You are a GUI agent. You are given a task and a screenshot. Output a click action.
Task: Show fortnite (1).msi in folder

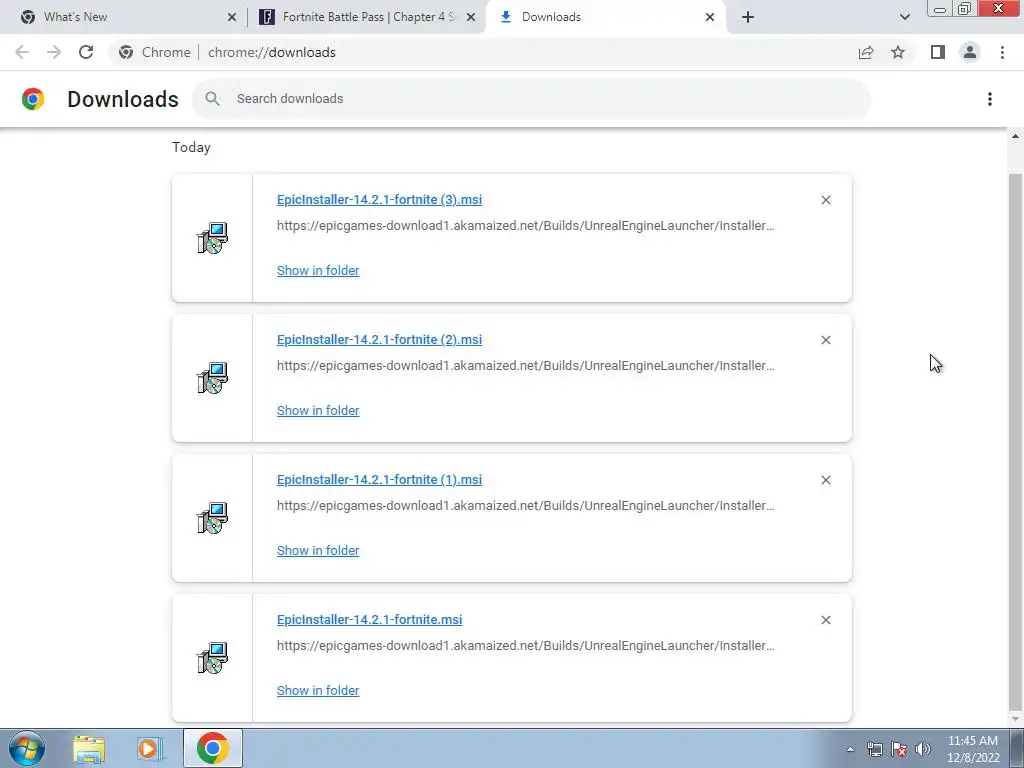(318, 551)
